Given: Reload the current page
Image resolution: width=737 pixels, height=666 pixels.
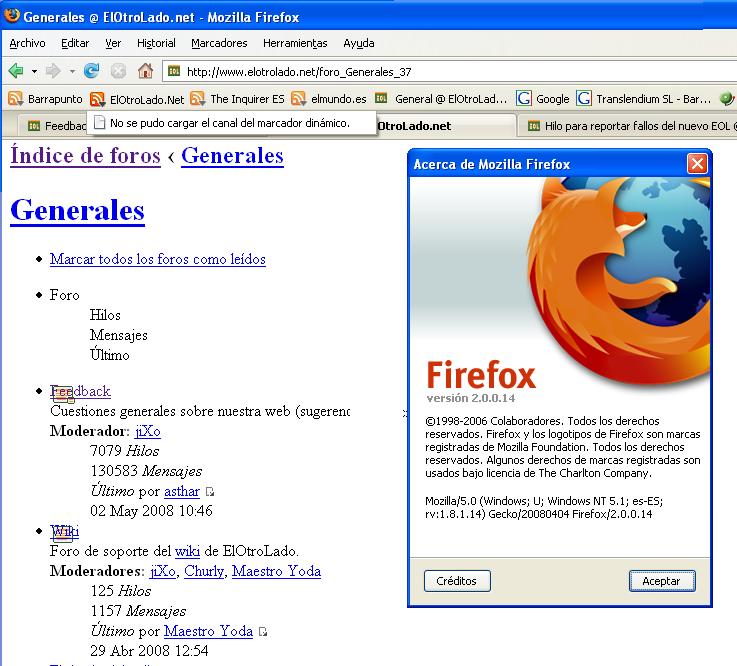Looking at the screenshot, I should click(92, 71).
